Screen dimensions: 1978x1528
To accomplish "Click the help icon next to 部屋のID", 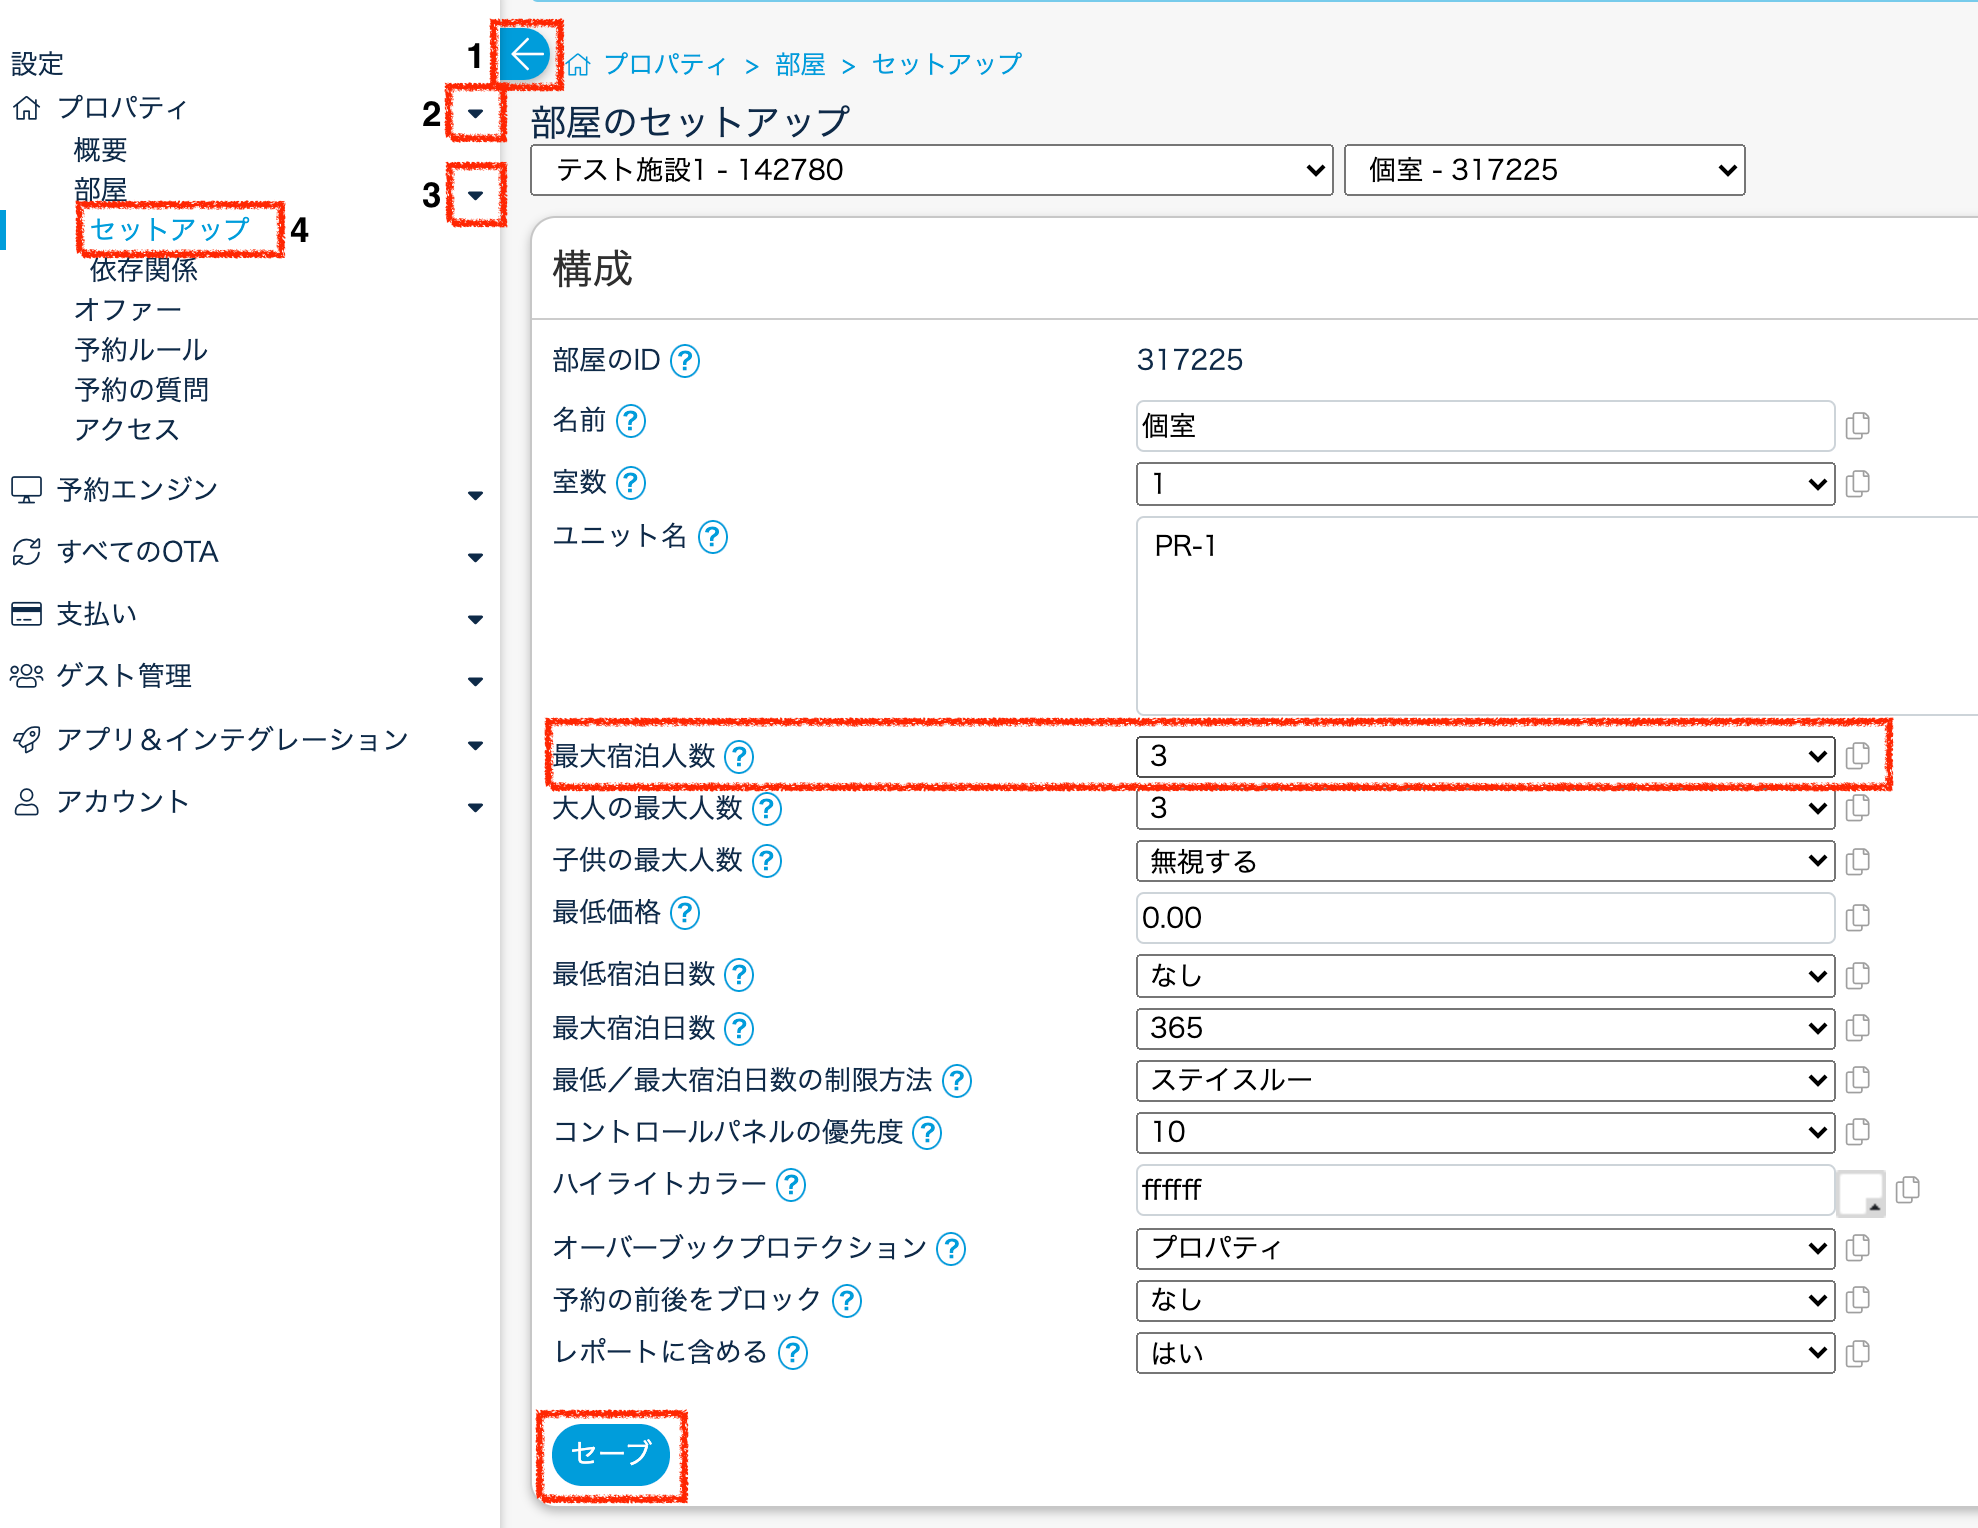I will [x=685, y=361].
